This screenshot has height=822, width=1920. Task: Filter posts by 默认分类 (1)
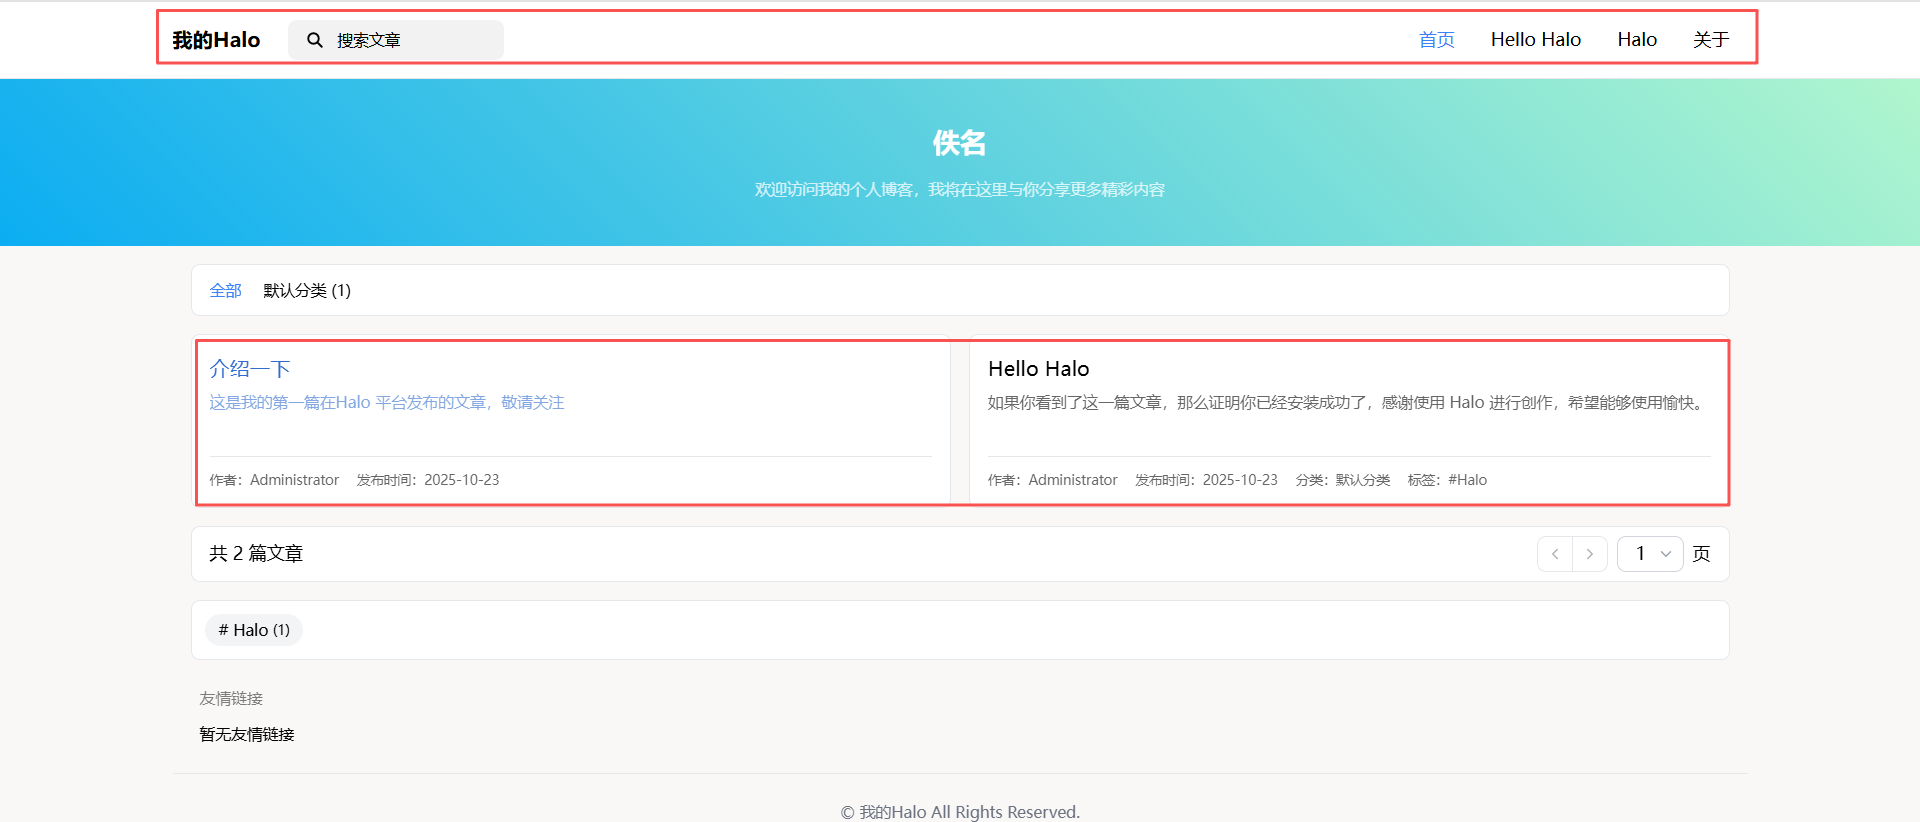coord(306,291)
